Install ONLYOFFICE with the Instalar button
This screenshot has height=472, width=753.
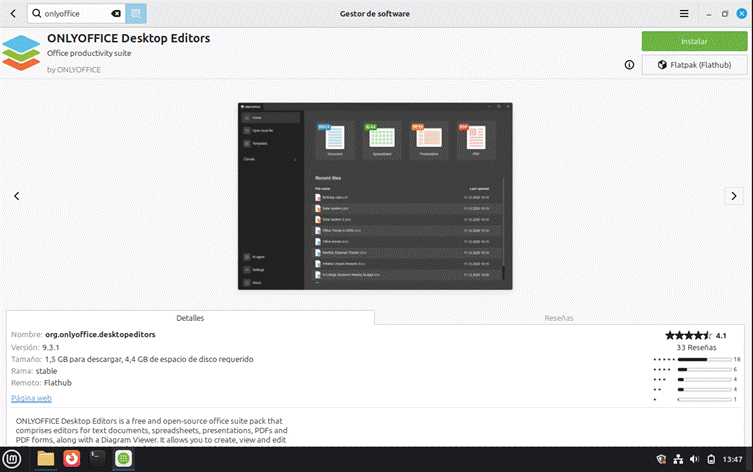tap(694, 41)
